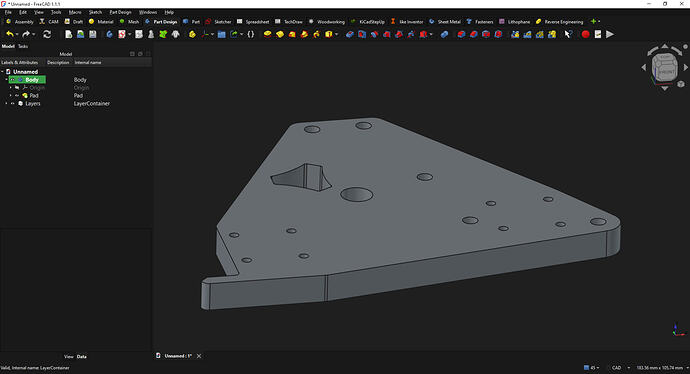Open an existing file from toolbar
The width and height of the screenshot is (690, 374).
pyautogui.click(x=81, y=34)
